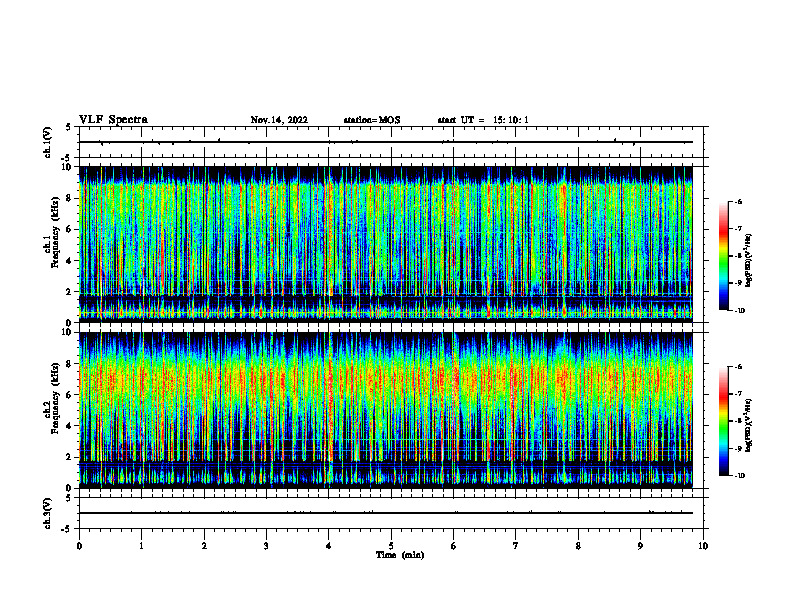This screenshot has height=612, width=792.
Task: Click the -6 label on ch.1 colorbar
Action: 738,201
